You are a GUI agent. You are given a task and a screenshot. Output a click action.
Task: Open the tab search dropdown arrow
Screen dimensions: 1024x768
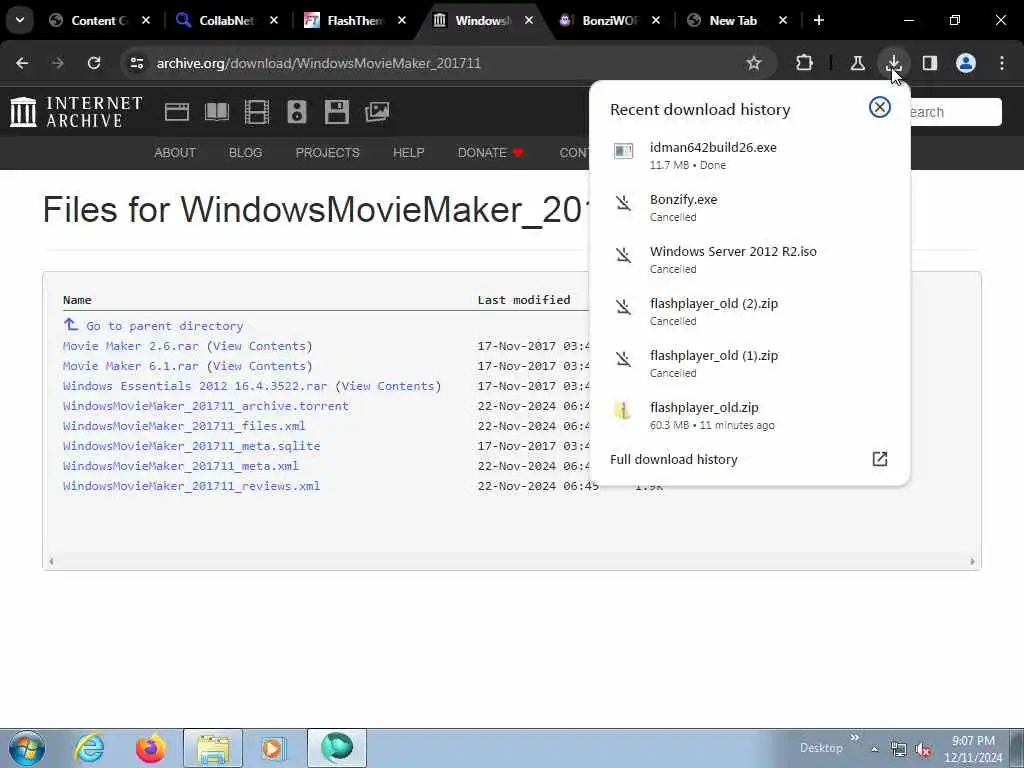click(20, 20)
